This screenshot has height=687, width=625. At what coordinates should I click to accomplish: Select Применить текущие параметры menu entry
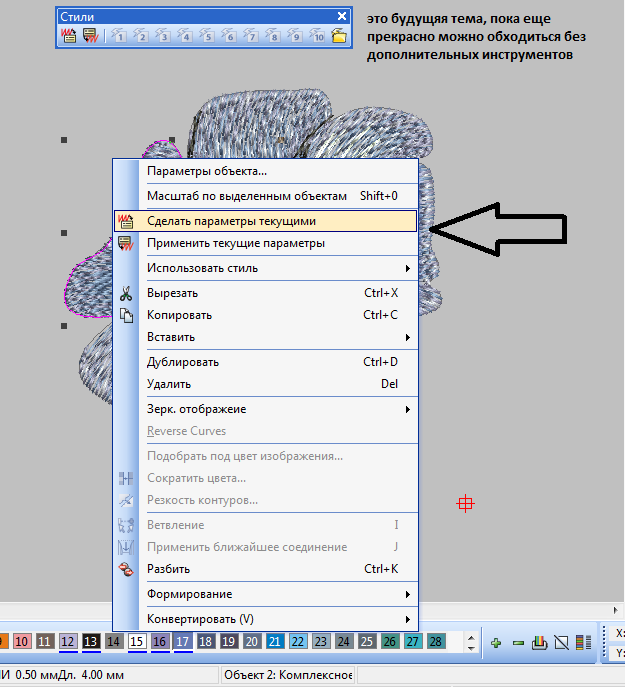coord(266,243)
